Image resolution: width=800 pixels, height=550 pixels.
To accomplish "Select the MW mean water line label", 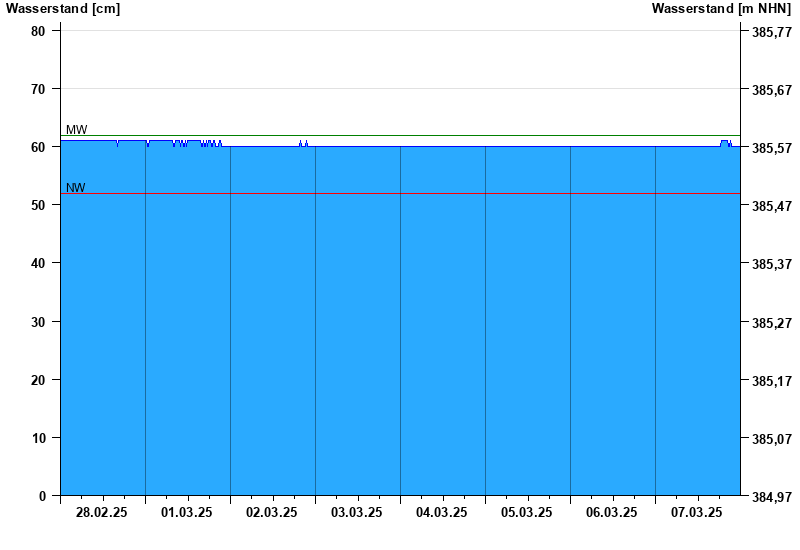I will (x=76, y=130).
